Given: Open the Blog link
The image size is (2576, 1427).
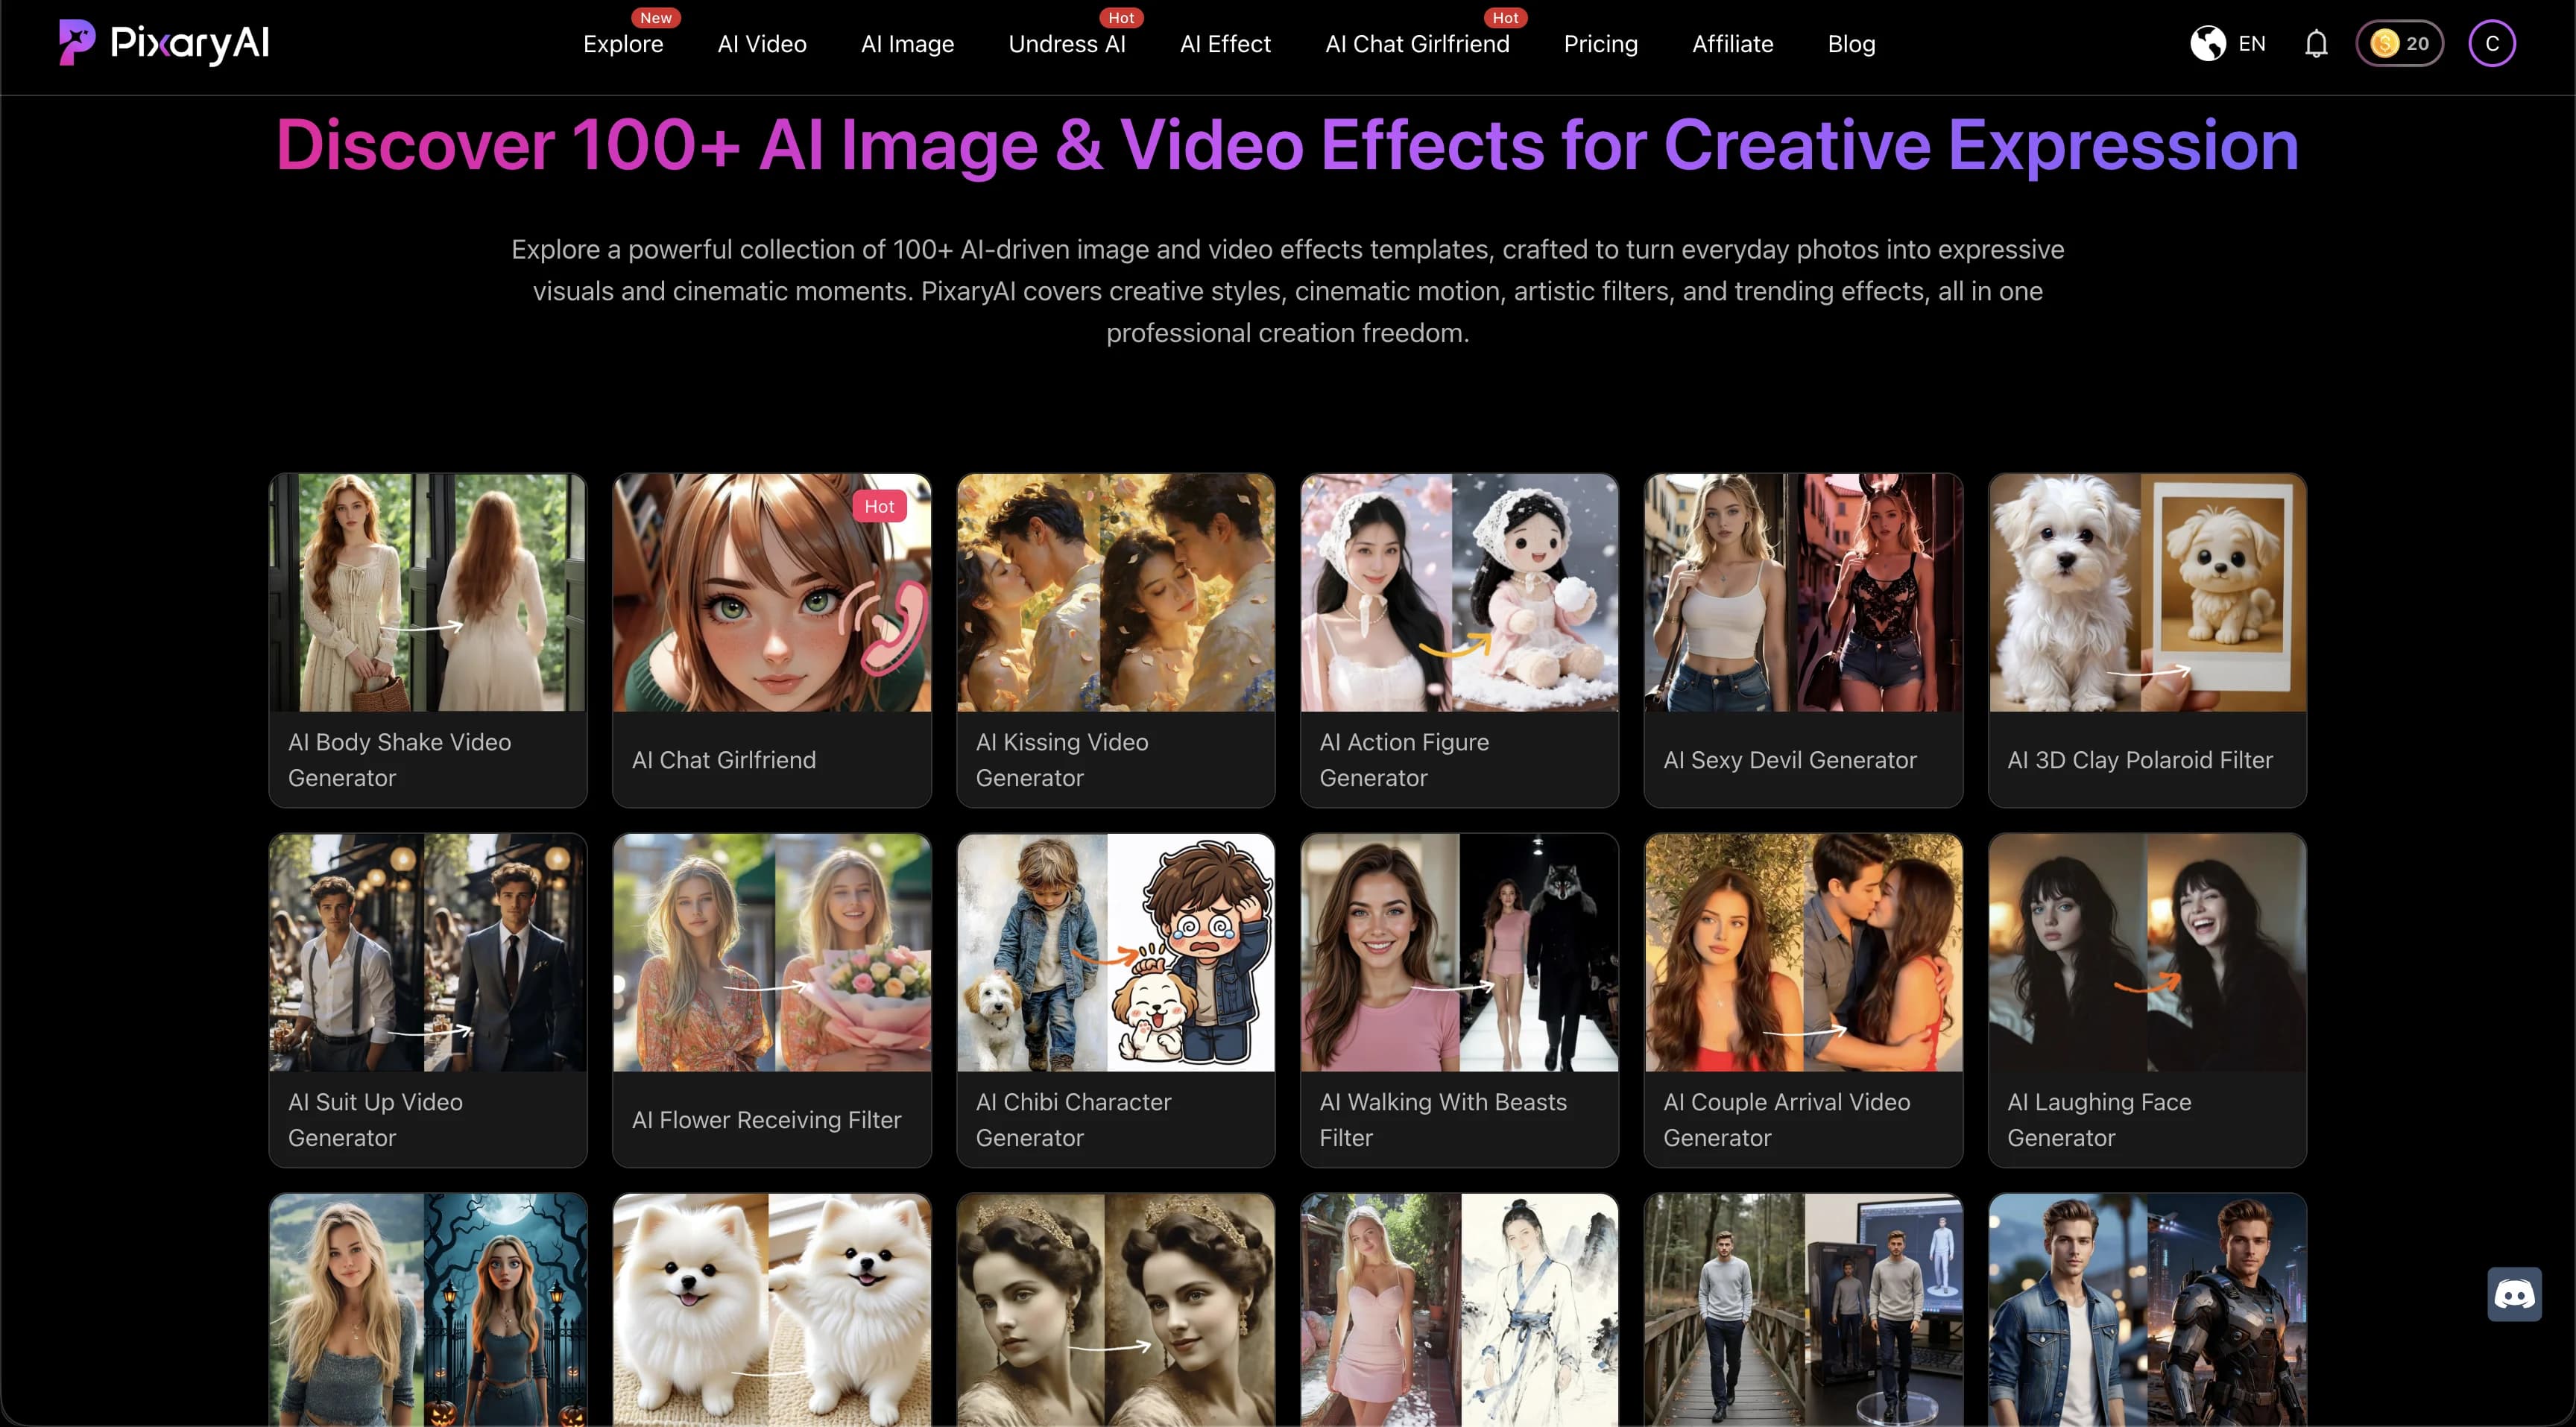Looking at the screenshot, I should tap(1851, 44).
